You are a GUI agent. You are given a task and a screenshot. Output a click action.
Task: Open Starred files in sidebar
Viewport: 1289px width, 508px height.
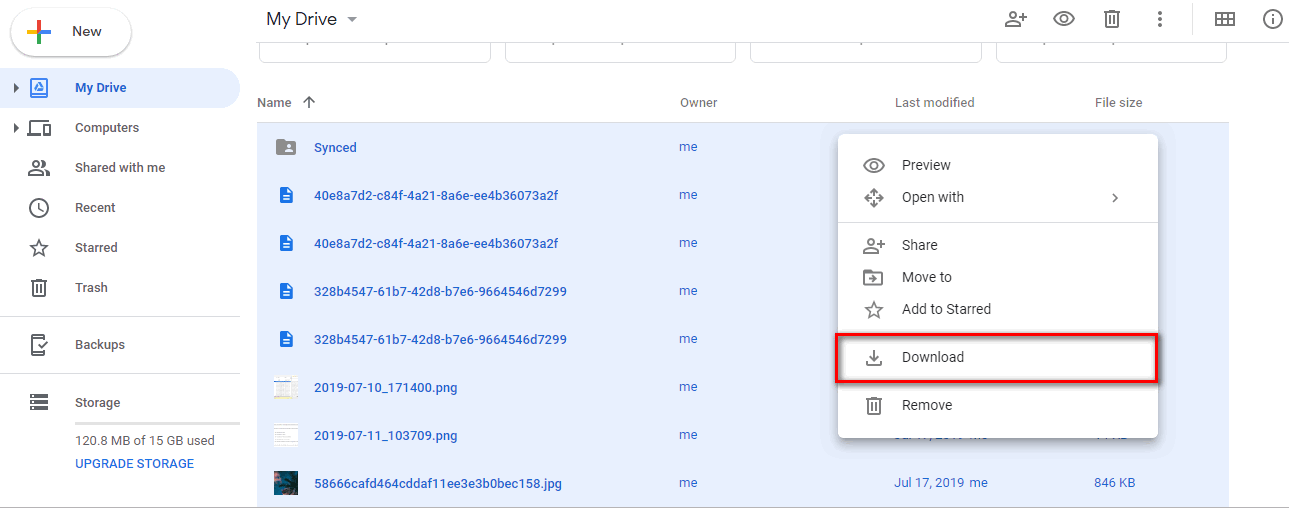coord(96,248)
